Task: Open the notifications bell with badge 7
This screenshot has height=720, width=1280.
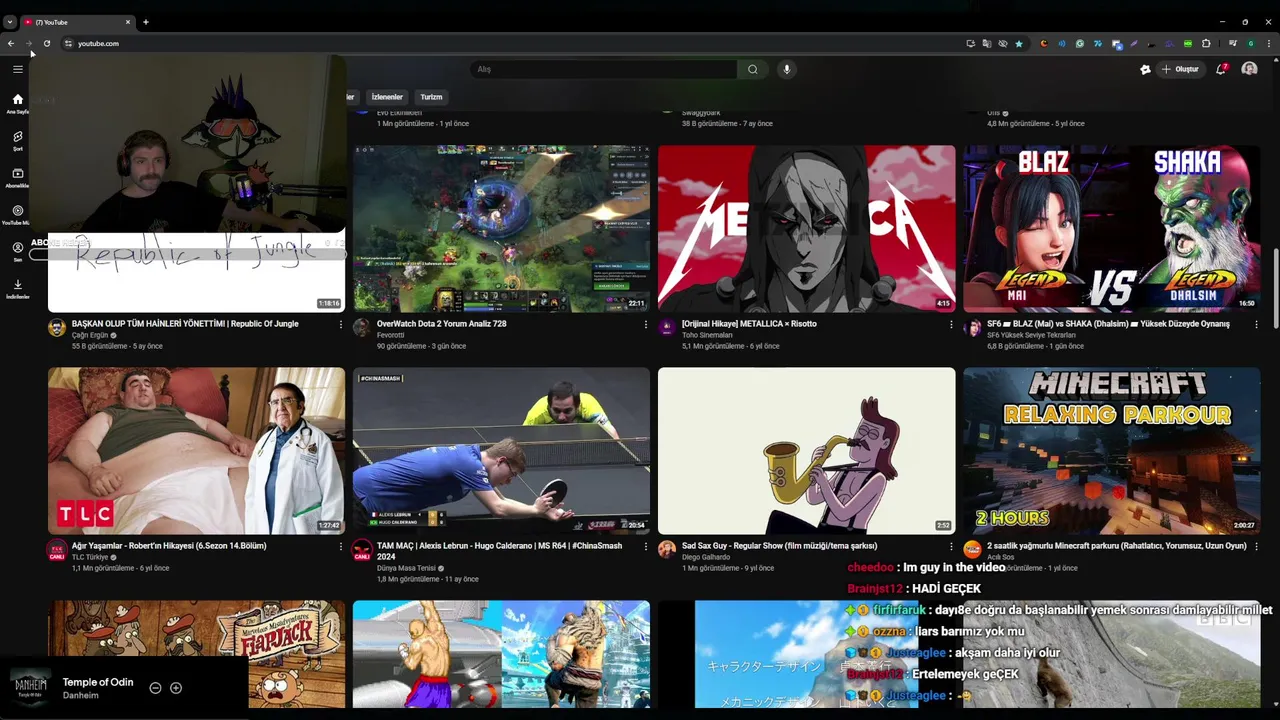Action: [x=1221, y=69]
